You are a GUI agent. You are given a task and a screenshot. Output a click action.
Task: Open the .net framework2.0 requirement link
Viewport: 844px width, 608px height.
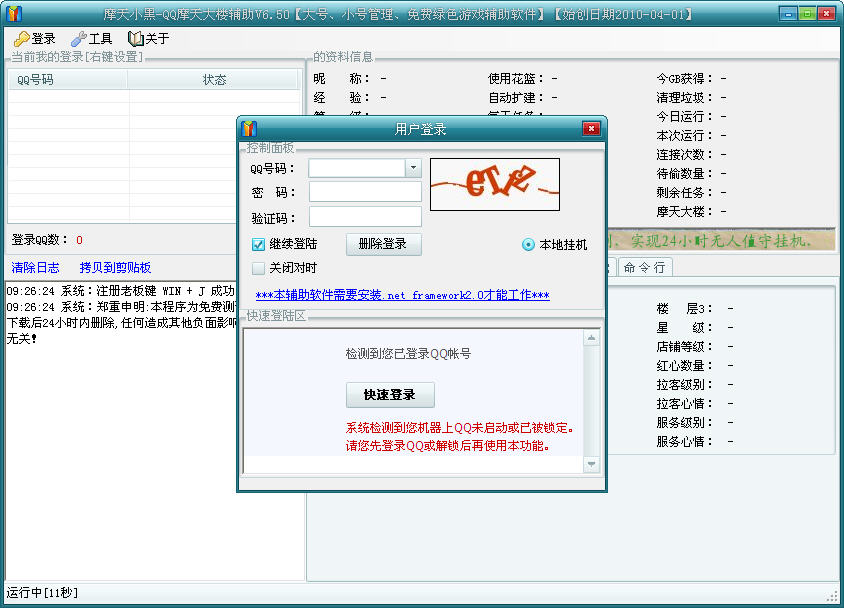point(403,295)
